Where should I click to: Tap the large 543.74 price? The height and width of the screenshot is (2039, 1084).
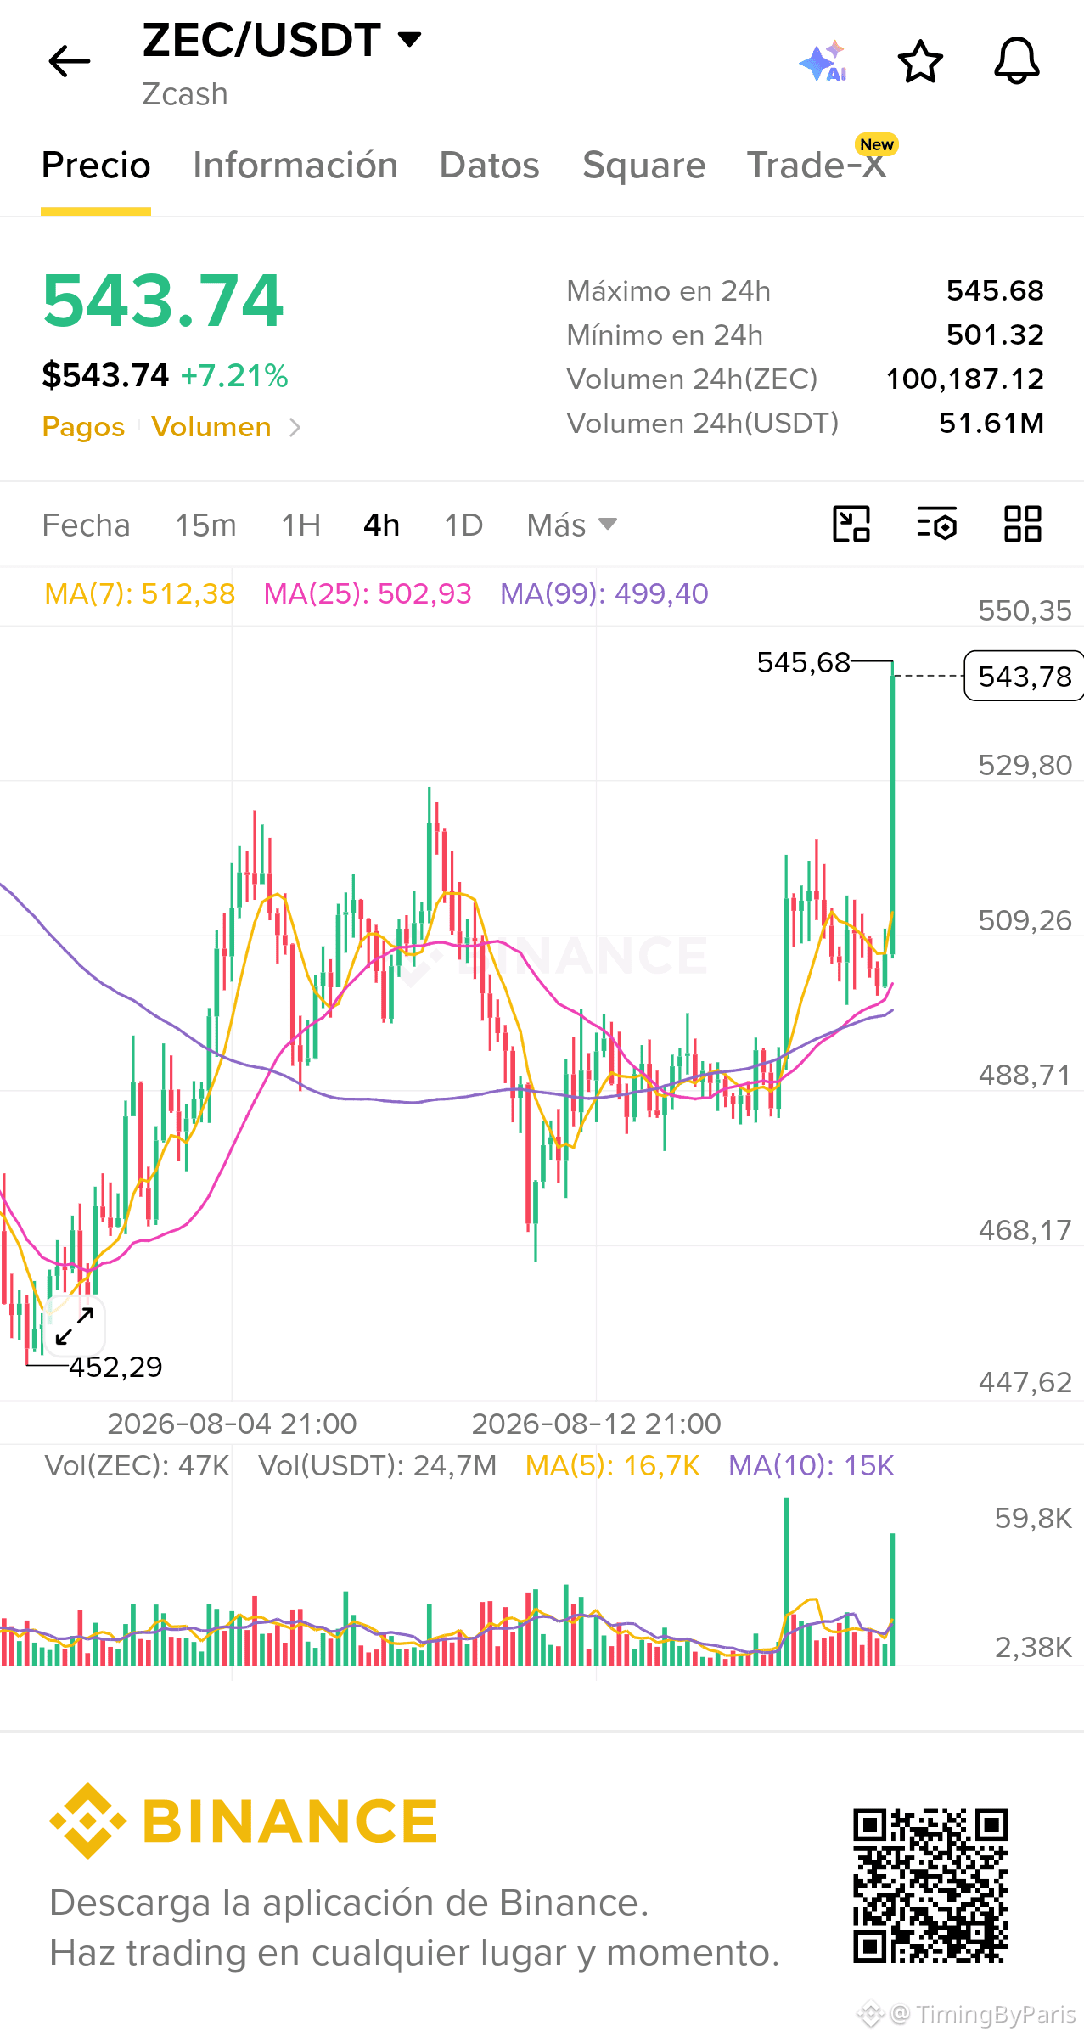(163, 300)
